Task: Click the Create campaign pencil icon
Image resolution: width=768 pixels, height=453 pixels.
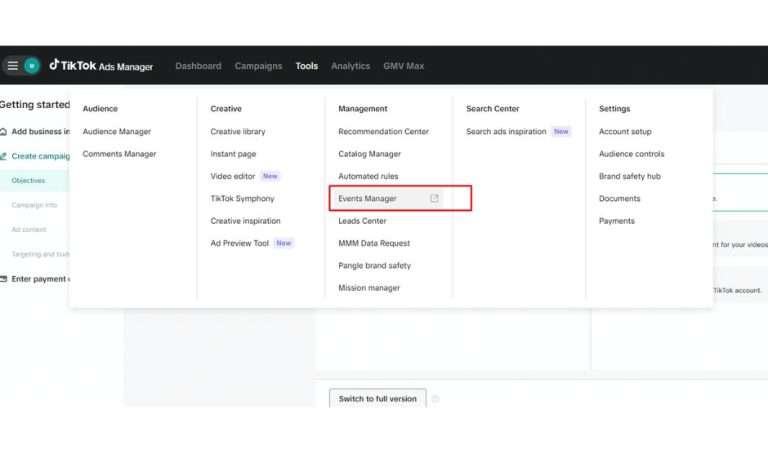Action: (x=3, y=156)
